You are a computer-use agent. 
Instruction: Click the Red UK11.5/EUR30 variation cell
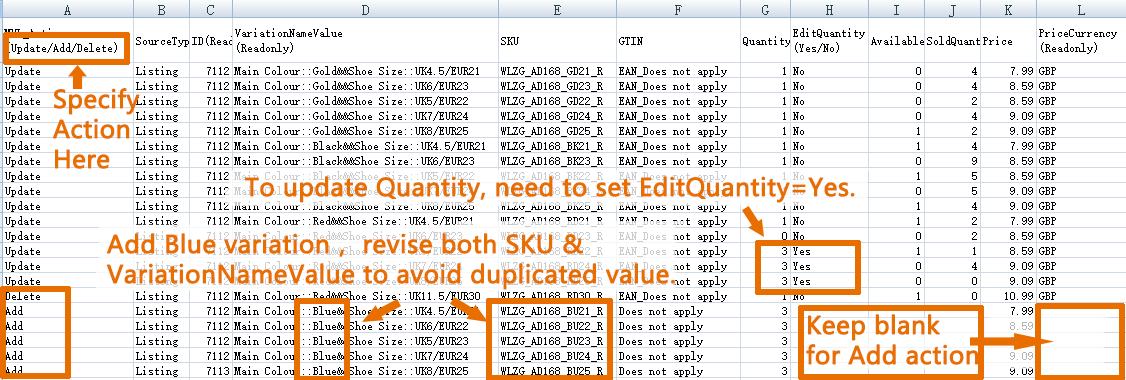coord(365,296)
